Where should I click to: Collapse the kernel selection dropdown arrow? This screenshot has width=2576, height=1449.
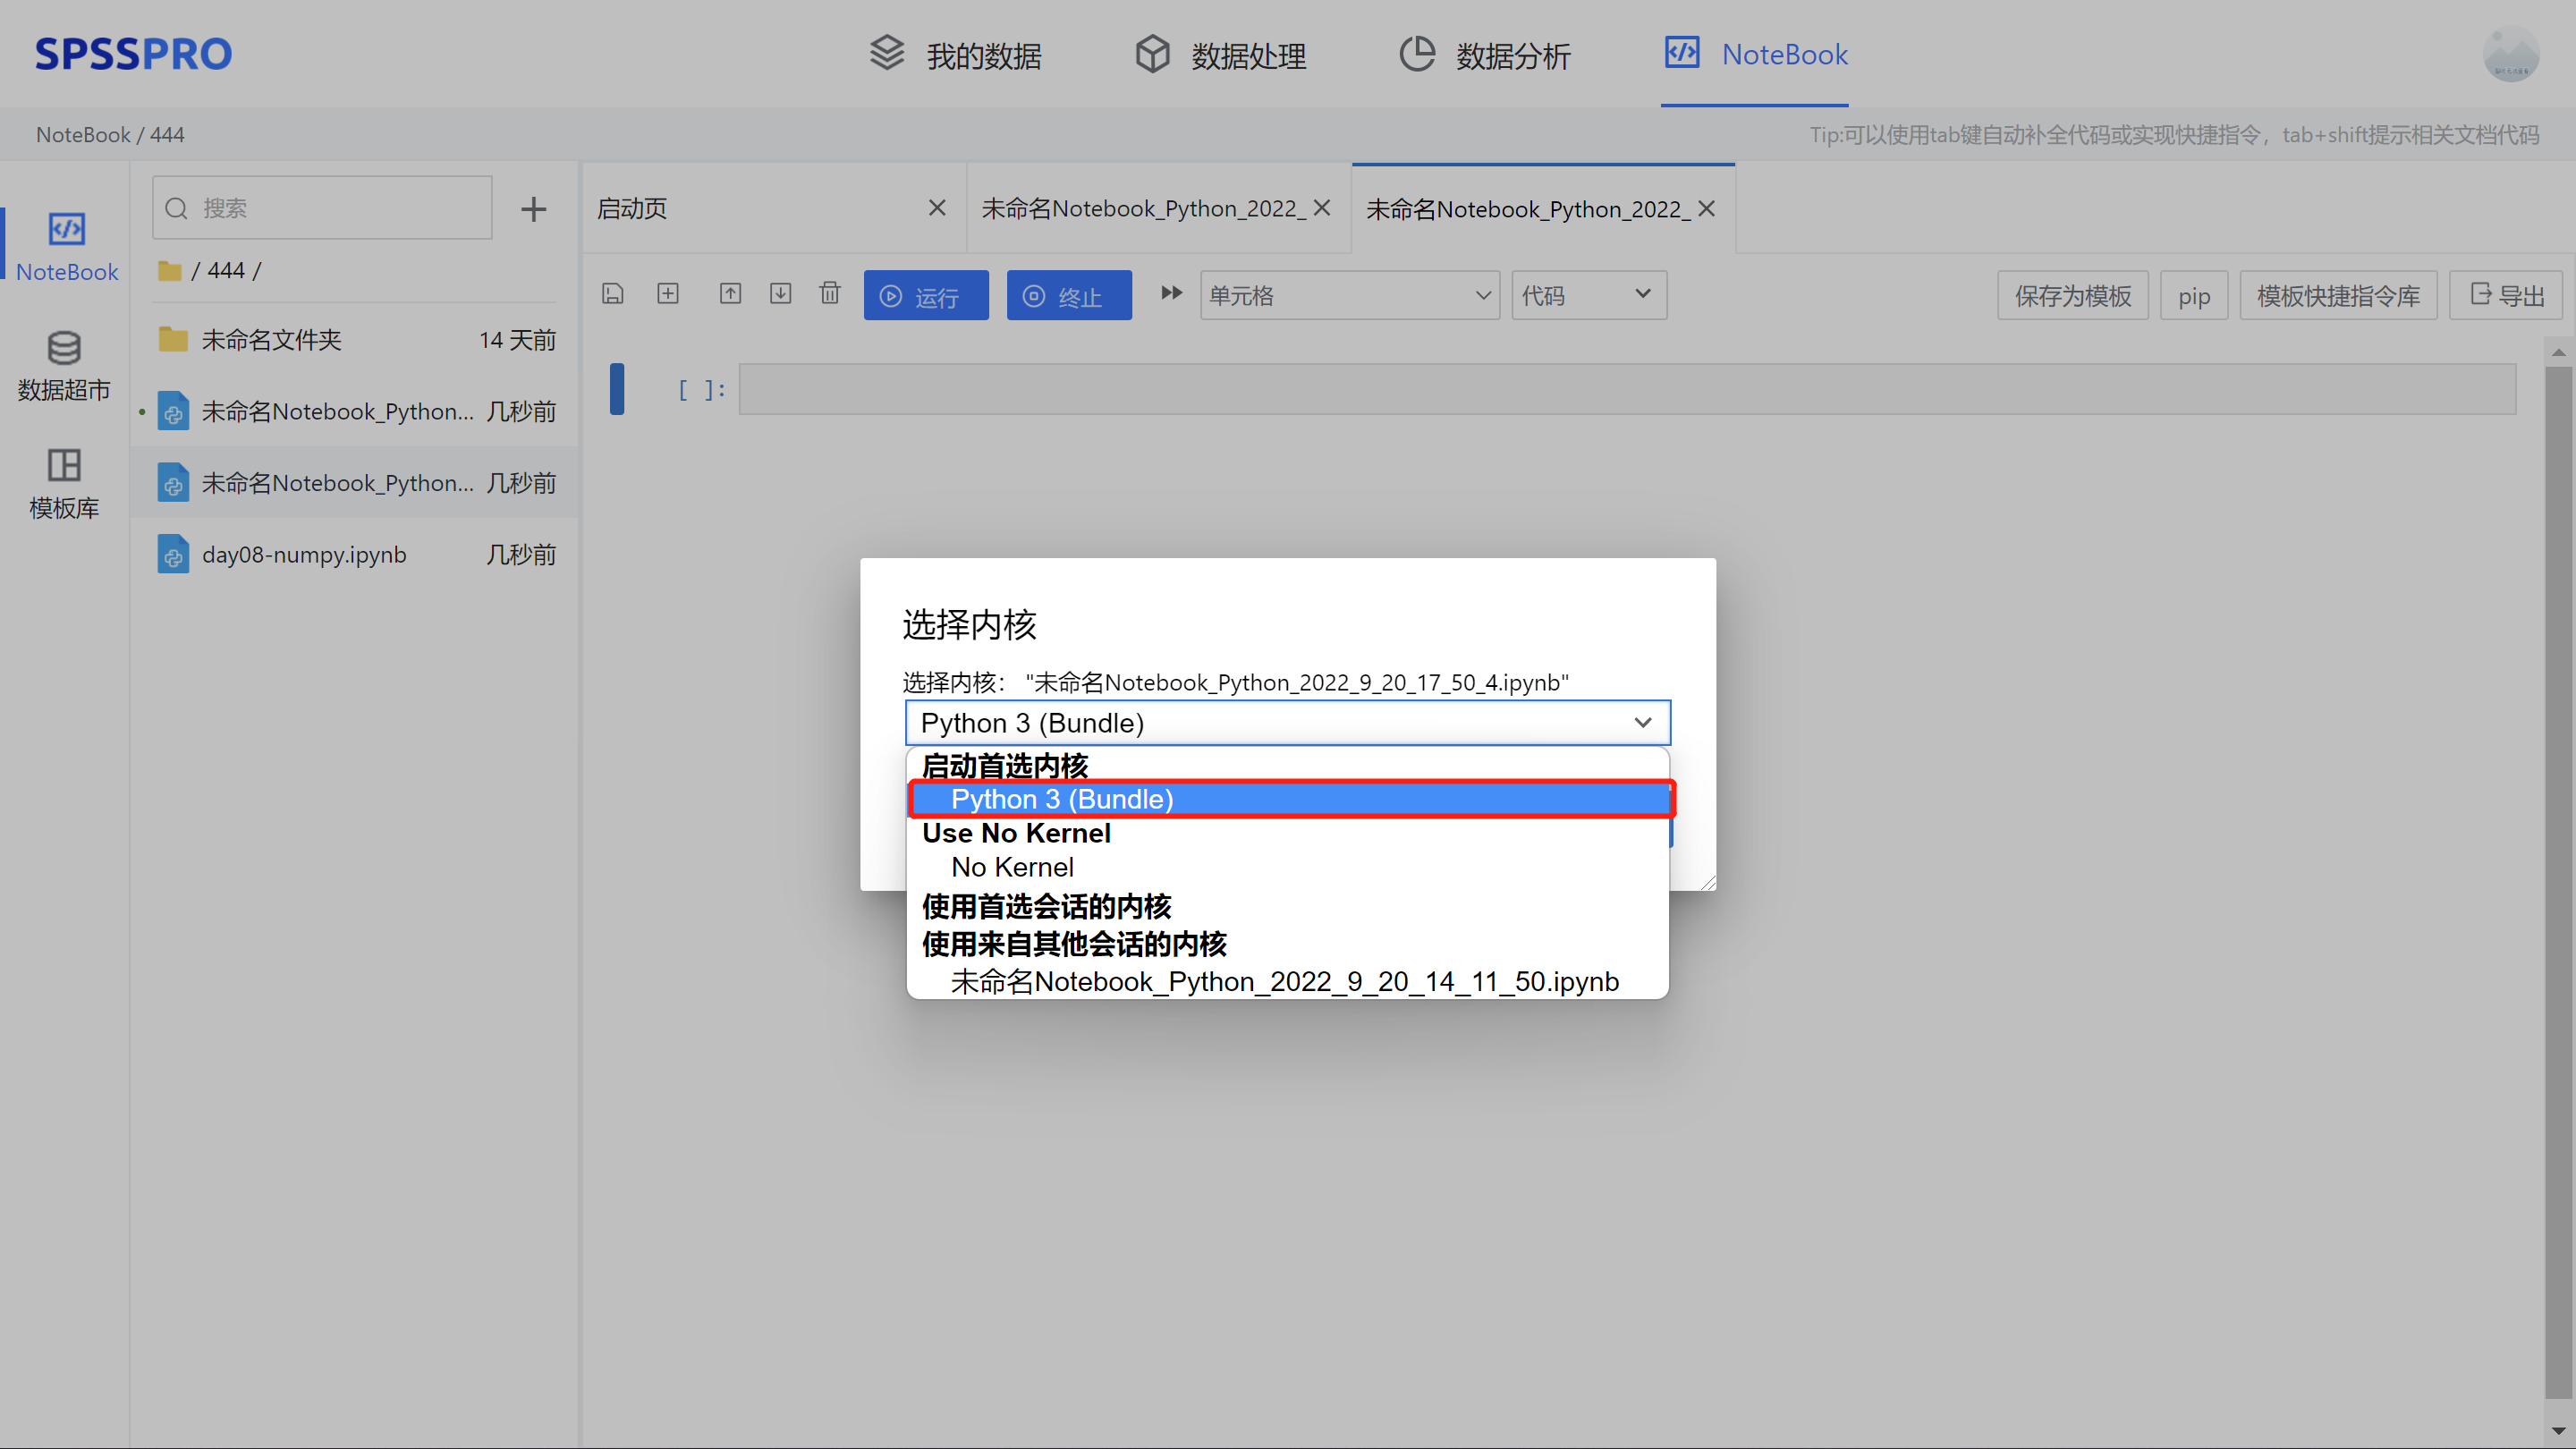[1641, 722]
